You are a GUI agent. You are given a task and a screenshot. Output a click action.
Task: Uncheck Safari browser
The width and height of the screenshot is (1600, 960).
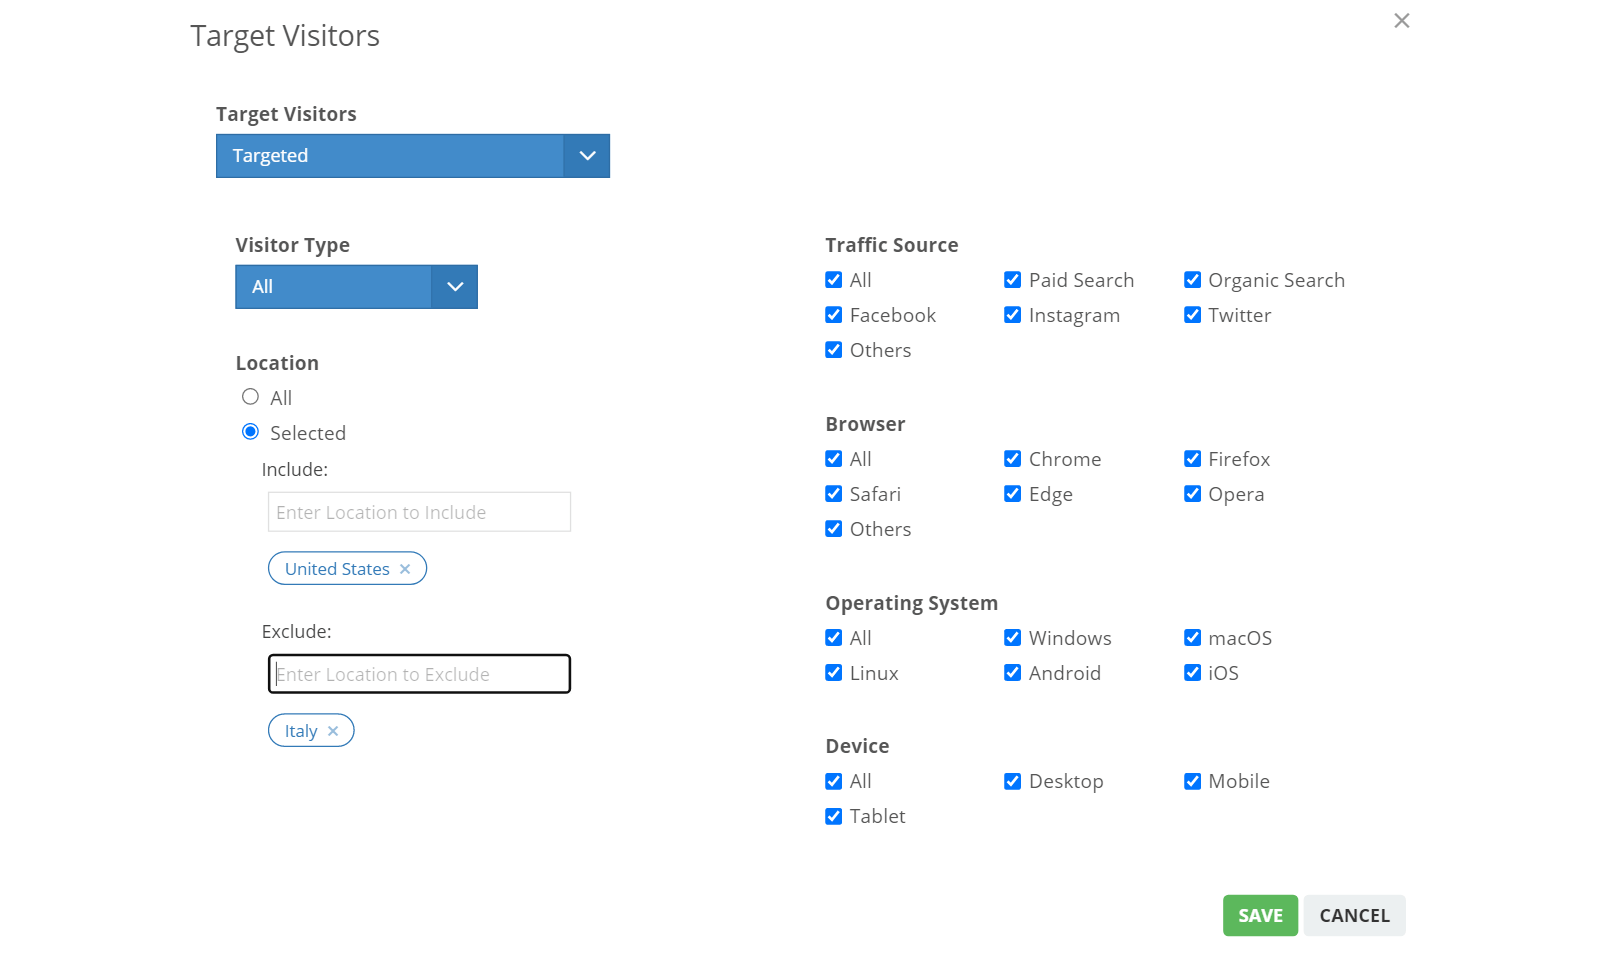point(833,494)
